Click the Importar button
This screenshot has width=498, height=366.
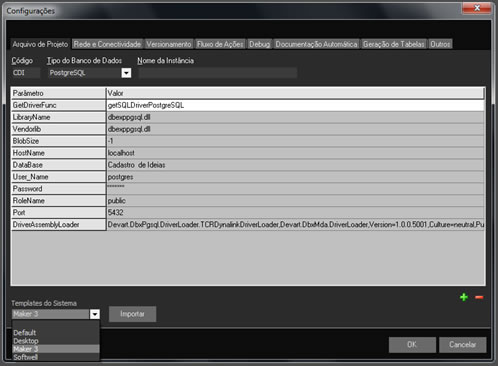click(x=132, y=314)
